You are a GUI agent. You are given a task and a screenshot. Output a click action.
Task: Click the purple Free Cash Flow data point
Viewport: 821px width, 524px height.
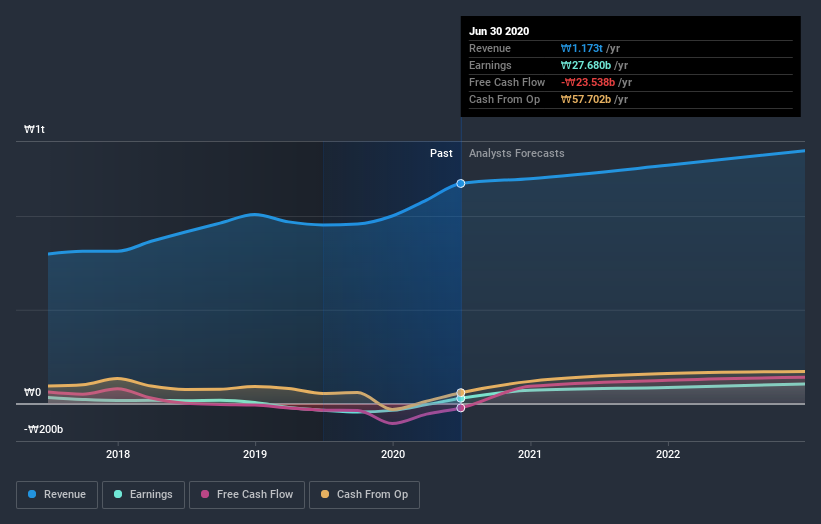[x=461, y=408]
